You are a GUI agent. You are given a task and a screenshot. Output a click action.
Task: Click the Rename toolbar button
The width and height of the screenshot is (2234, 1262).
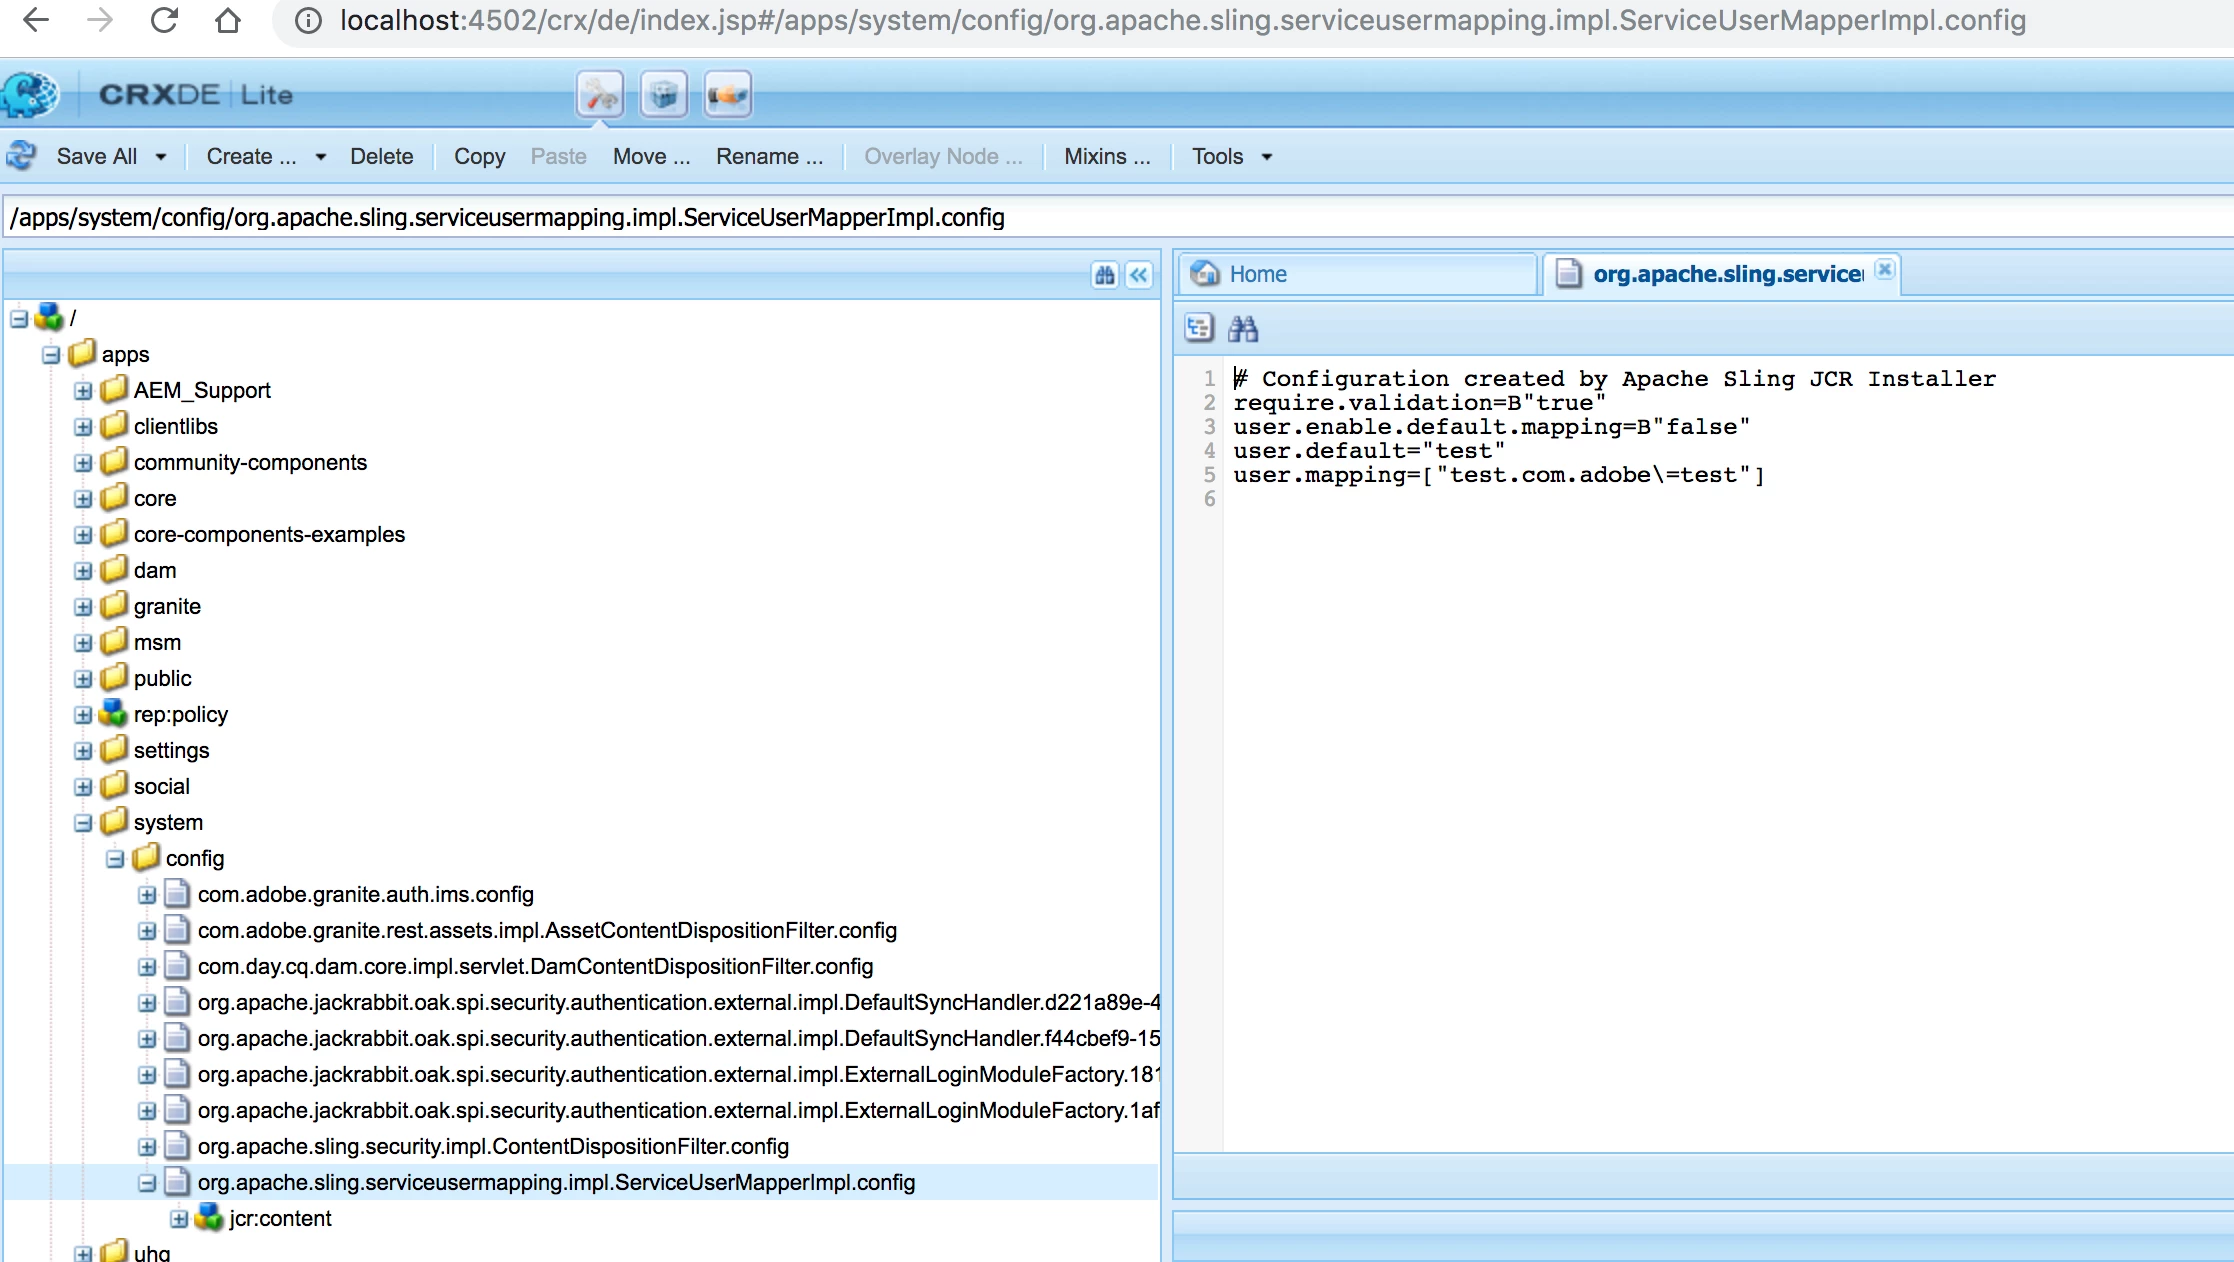[x=769, y=157]
